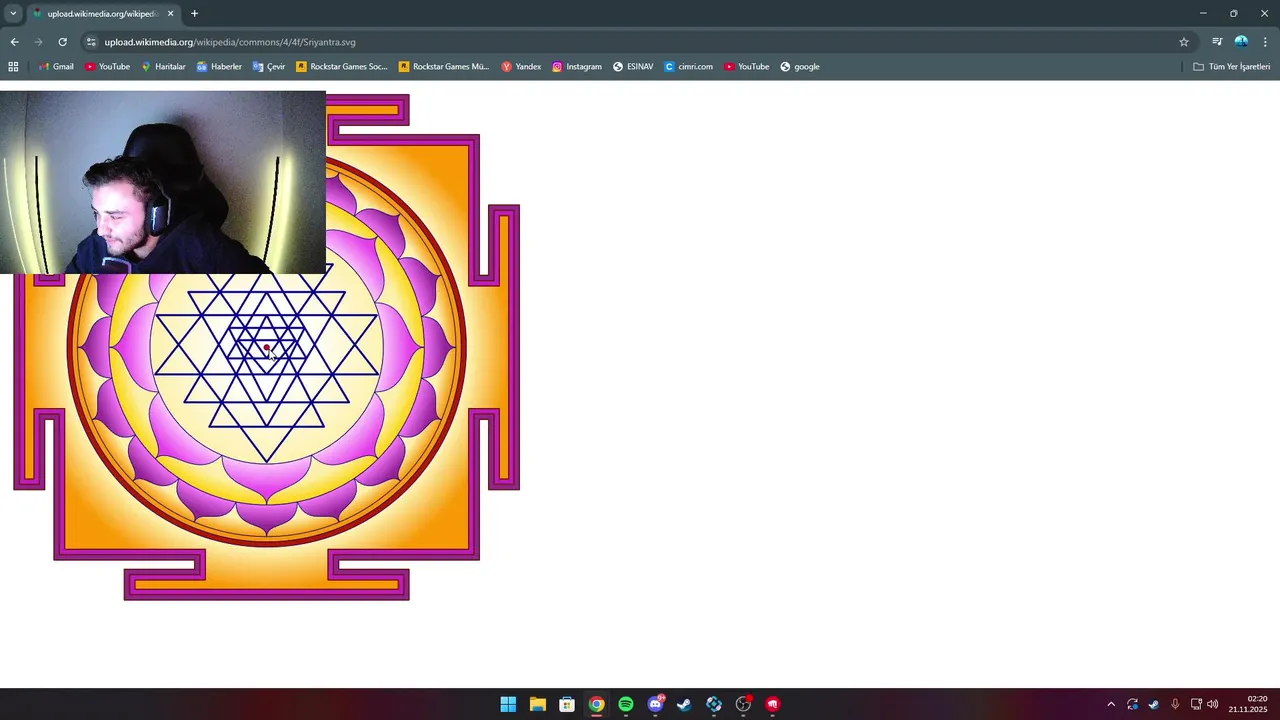This screenshot has width=1280, height=720.
Task: Open Spotify from the taskbar
Action: tap(626, 704)
